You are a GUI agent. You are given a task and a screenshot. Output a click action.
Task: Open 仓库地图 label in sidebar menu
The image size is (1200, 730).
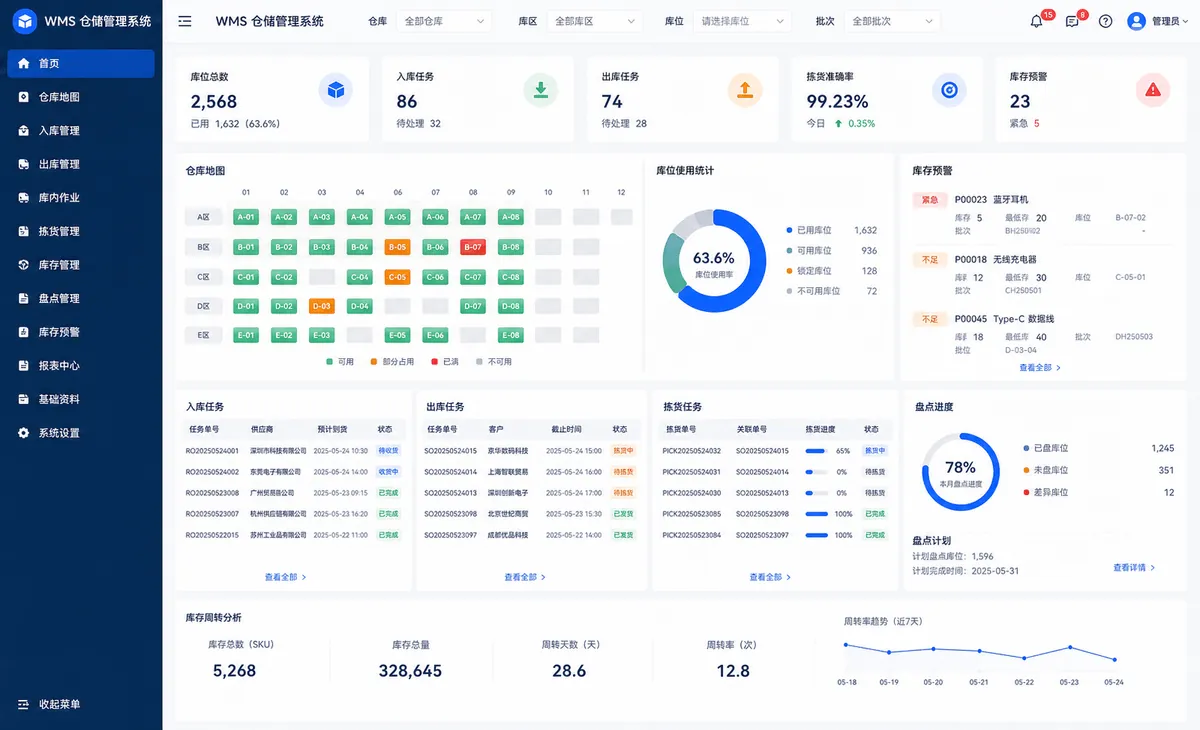(59, 97)
